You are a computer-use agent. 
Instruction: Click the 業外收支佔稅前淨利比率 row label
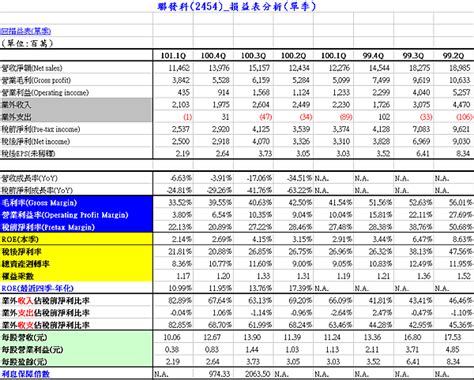tap(46, 325)
